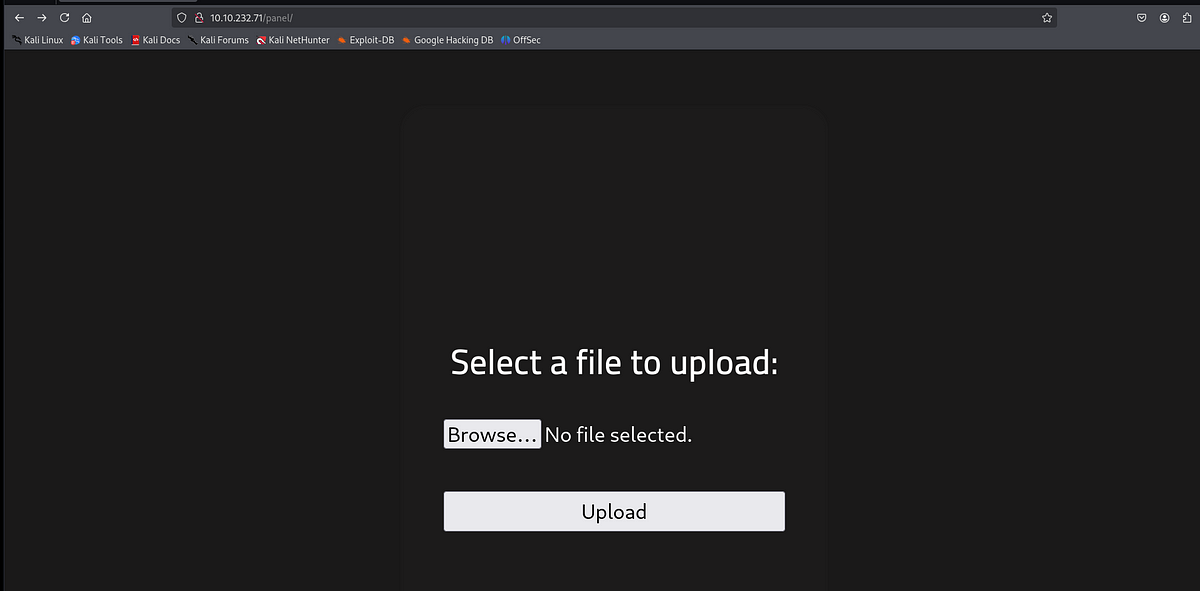Screen dimensions: 1200x591
Task: Go forward with the forward arrow
Action: pos(42,18)
